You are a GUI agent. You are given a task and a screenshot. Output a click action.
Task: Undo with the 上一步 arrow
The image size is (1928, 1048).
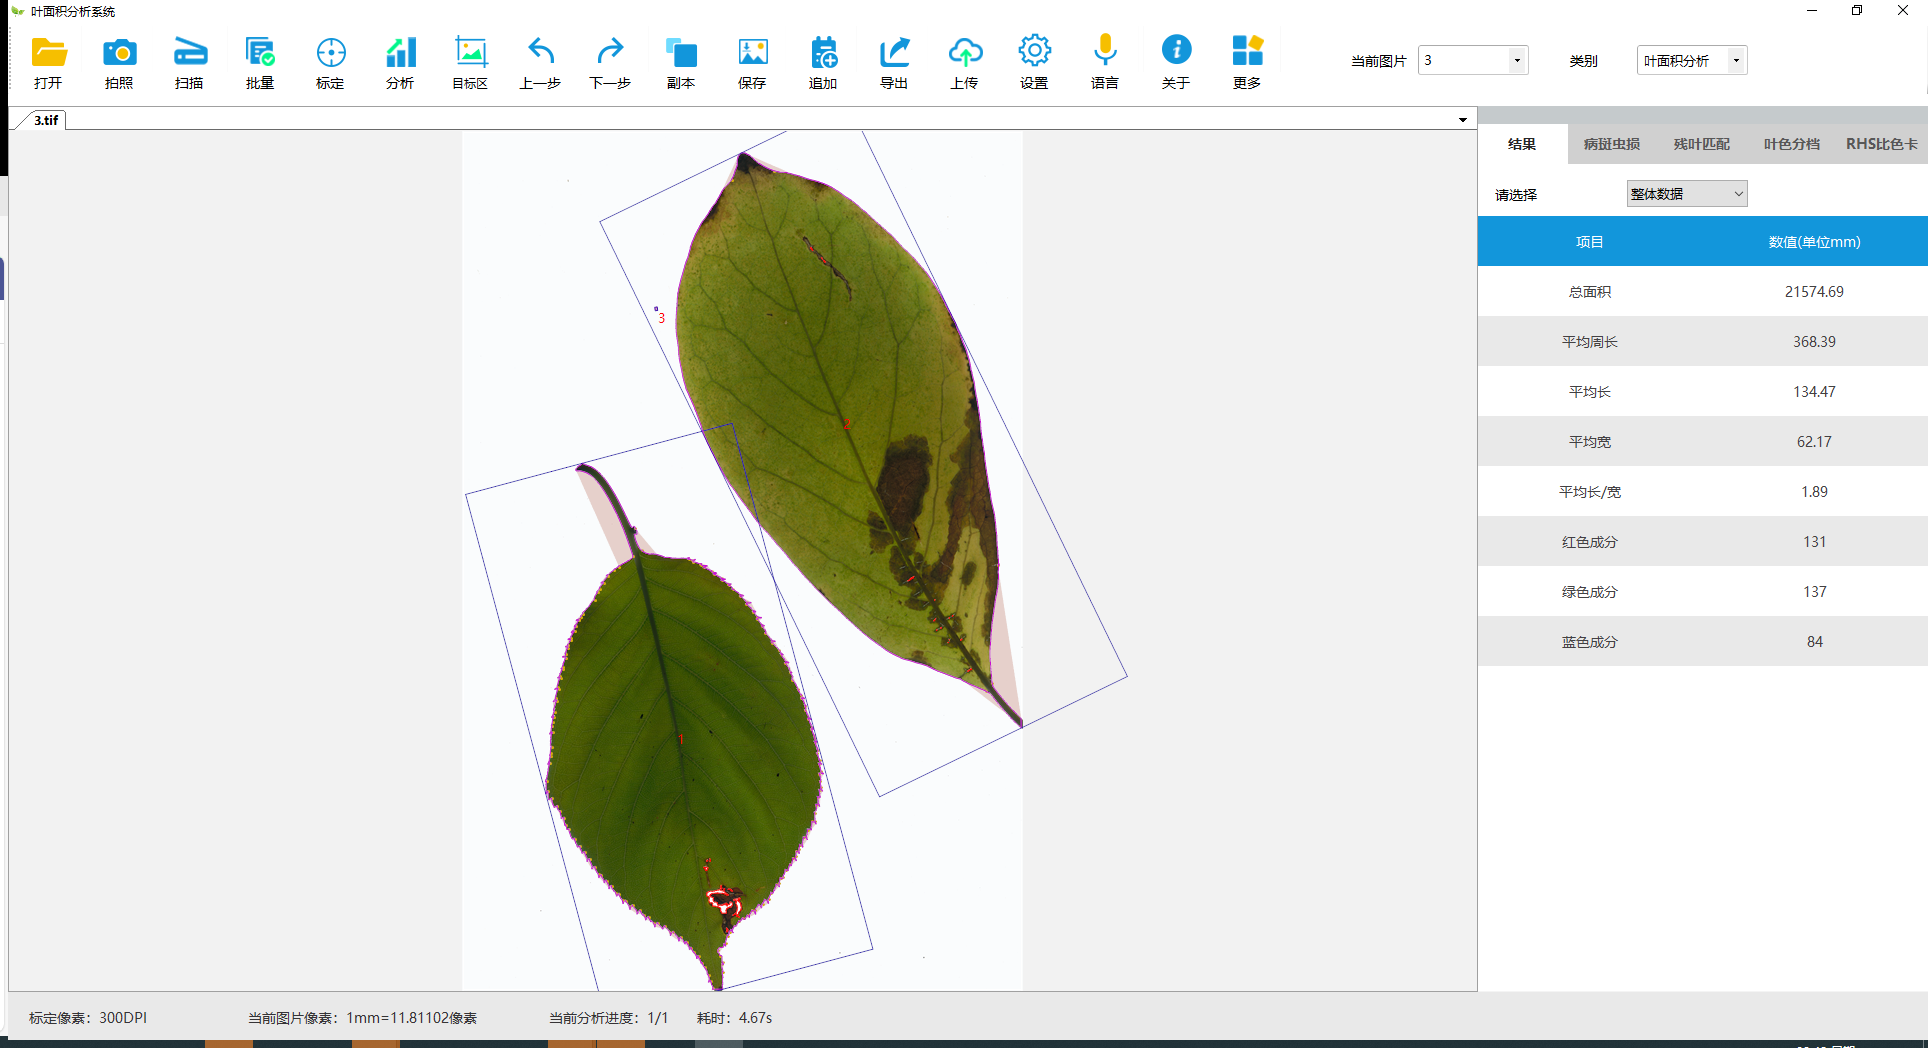(540, 53)
